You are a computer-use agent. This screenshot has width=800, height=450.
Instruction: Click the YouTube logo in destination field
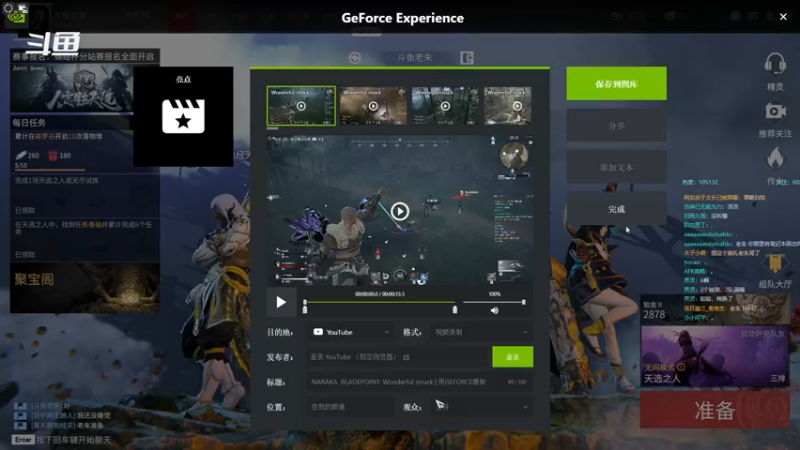click(x=318, y=332)
